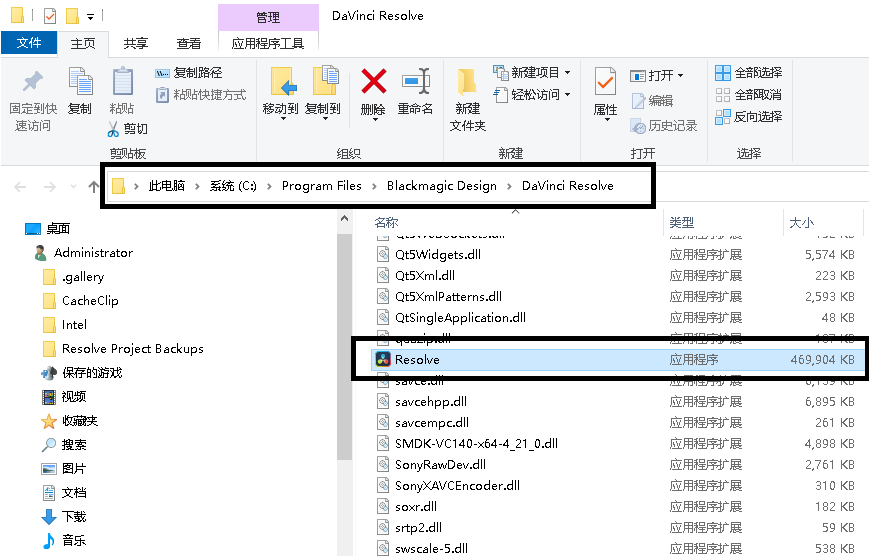Viewport: 869px width, 556px height.
Task: Click Invert selection (反向选择)
Action: 748,117
